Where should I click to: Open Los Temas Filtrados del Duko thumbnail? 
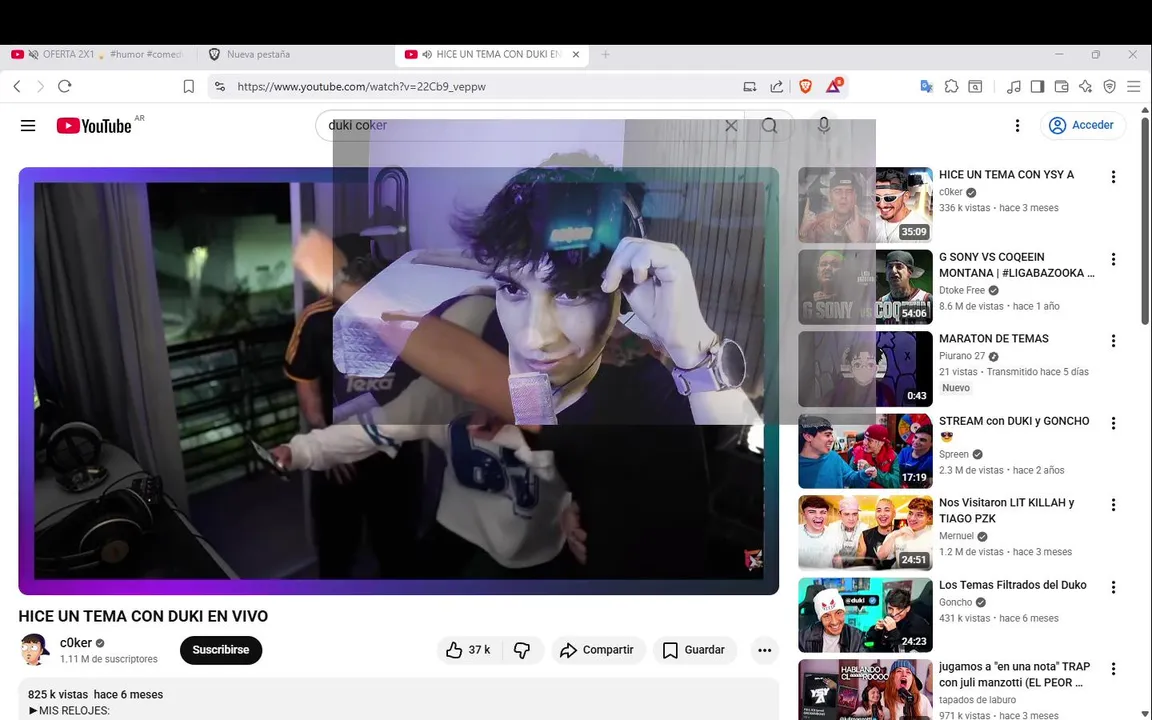pyautogui.click(x=865, y=615)
